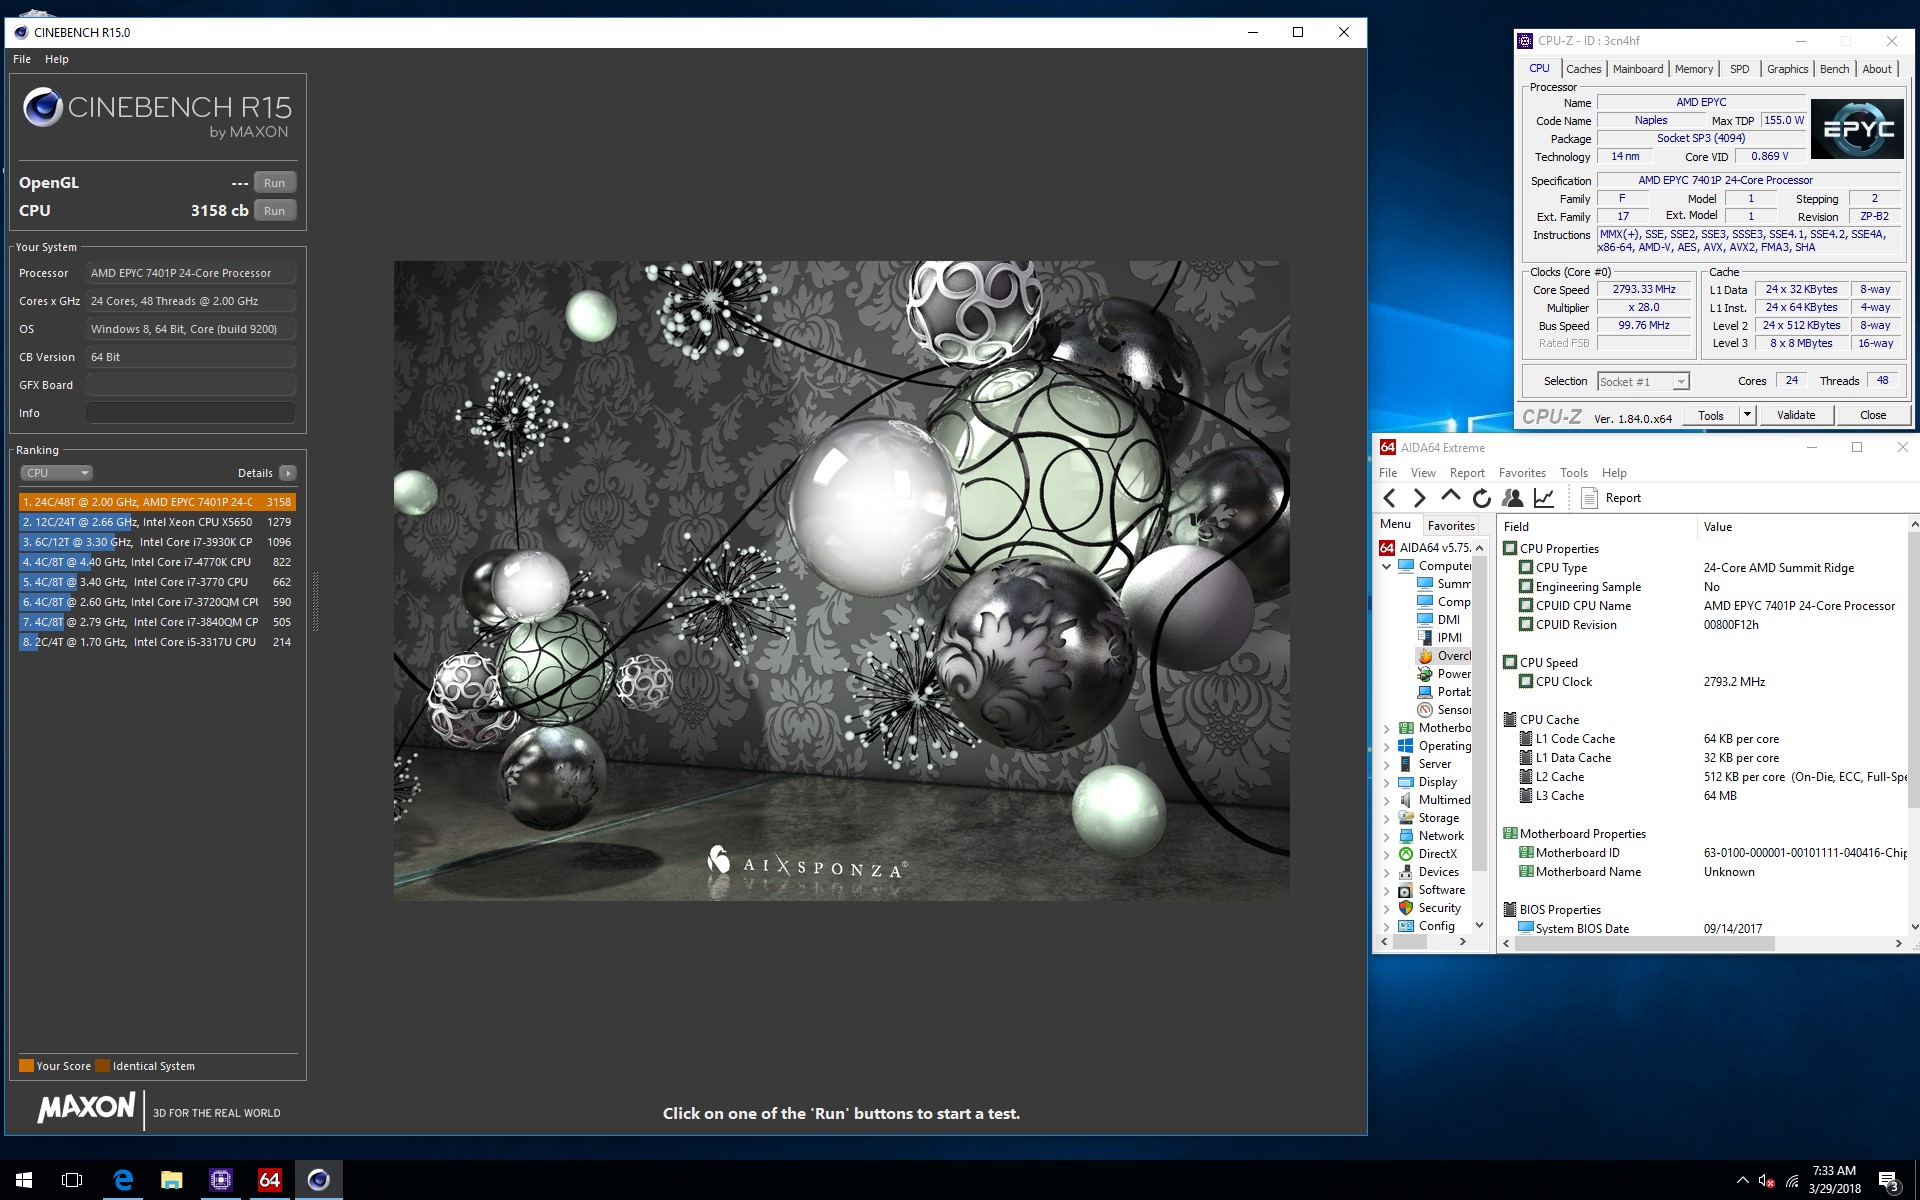Select the AMD EPYC 7401P ranking row
Viewport: 1920px width, 1200px height.
click(157, 502)
